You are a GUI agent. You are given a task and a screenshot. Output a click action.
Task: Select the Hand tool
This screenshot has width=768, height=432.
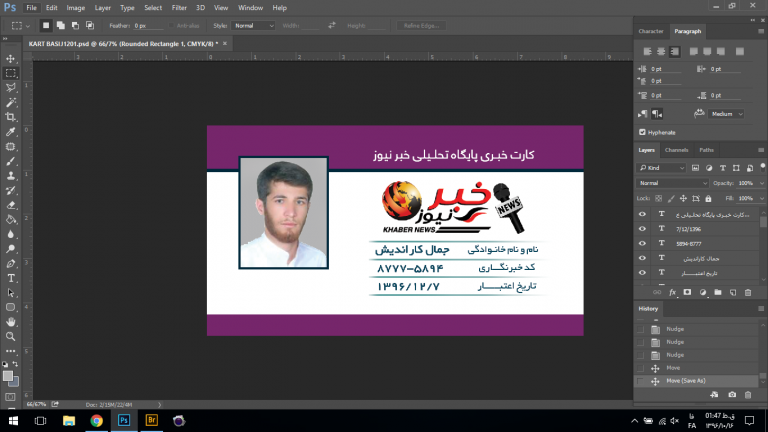10,322
